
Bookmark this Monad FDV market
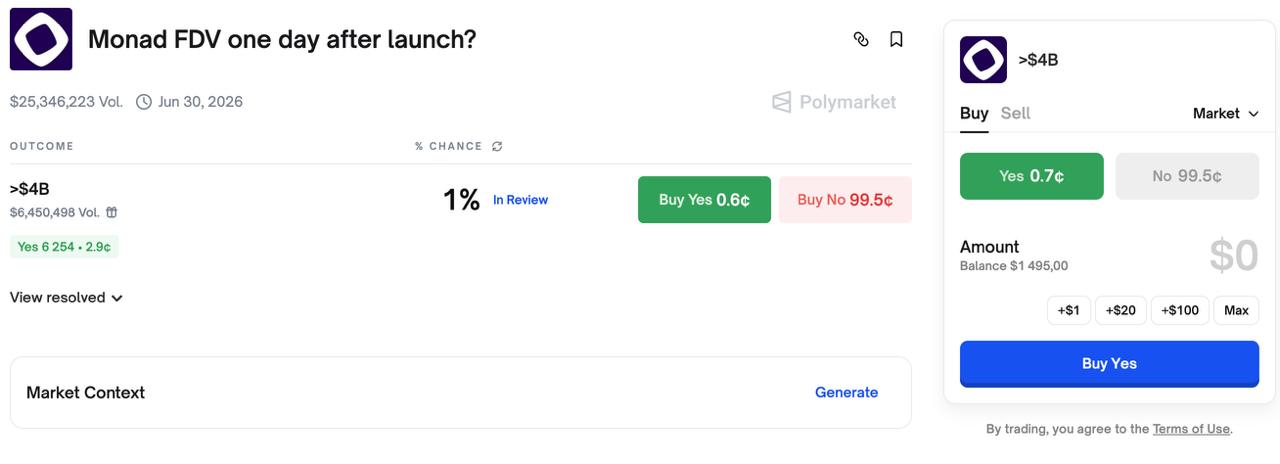(x=896, y=39)
